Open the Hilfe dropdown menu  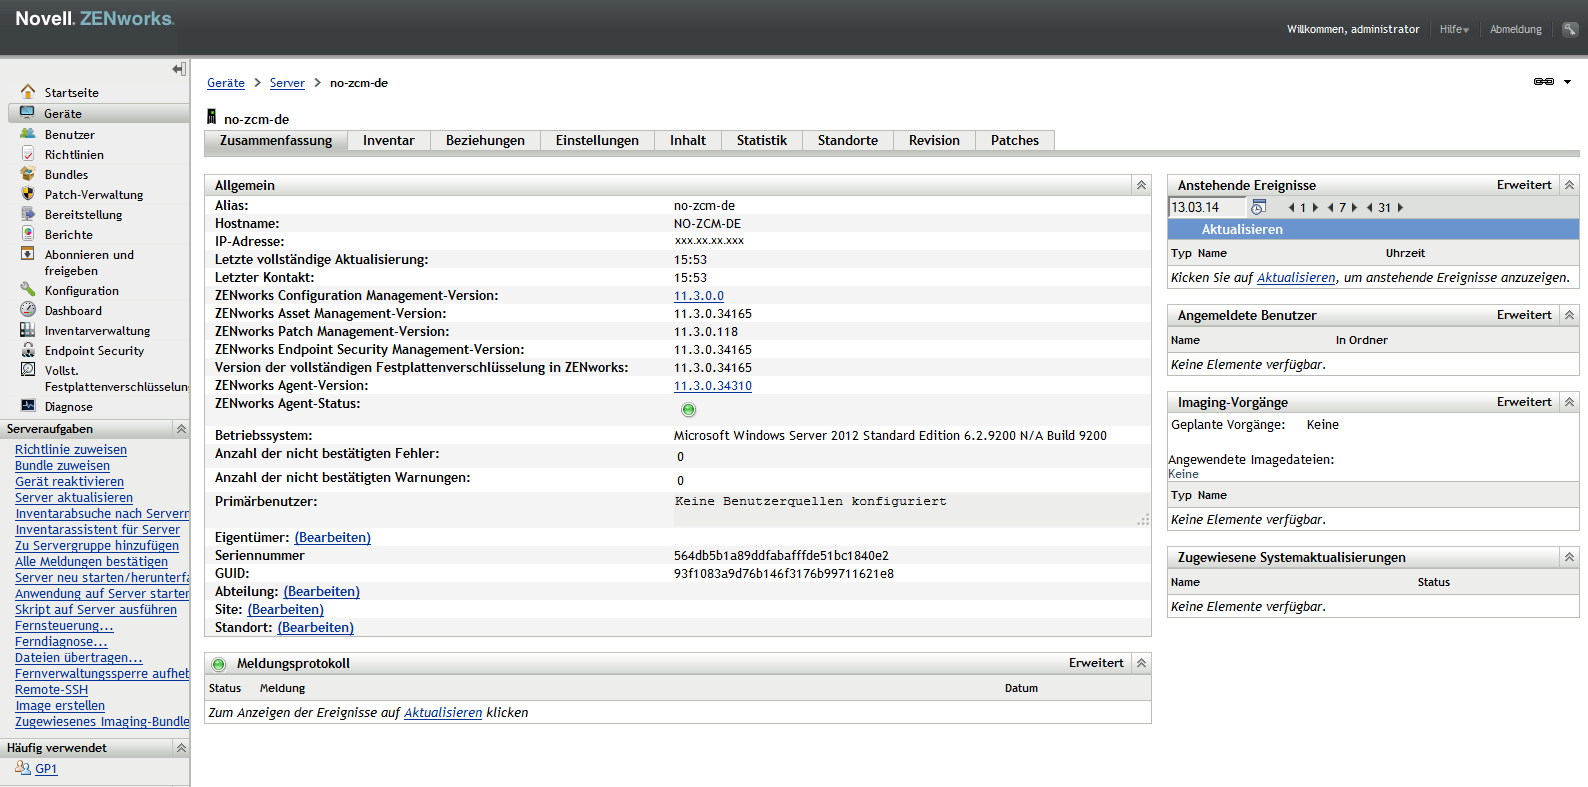tap(1454, 29)
